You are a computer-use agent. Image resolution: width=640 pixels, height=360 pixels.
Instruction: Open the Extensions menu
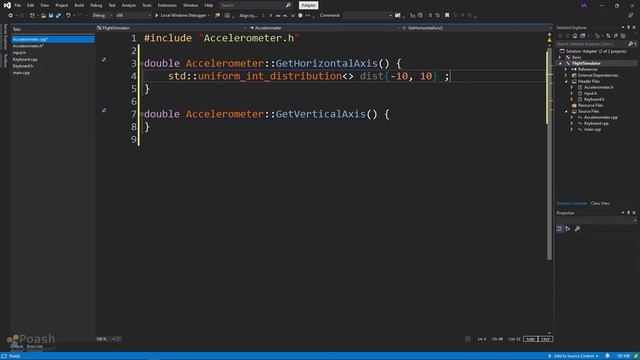pos(167,5)
